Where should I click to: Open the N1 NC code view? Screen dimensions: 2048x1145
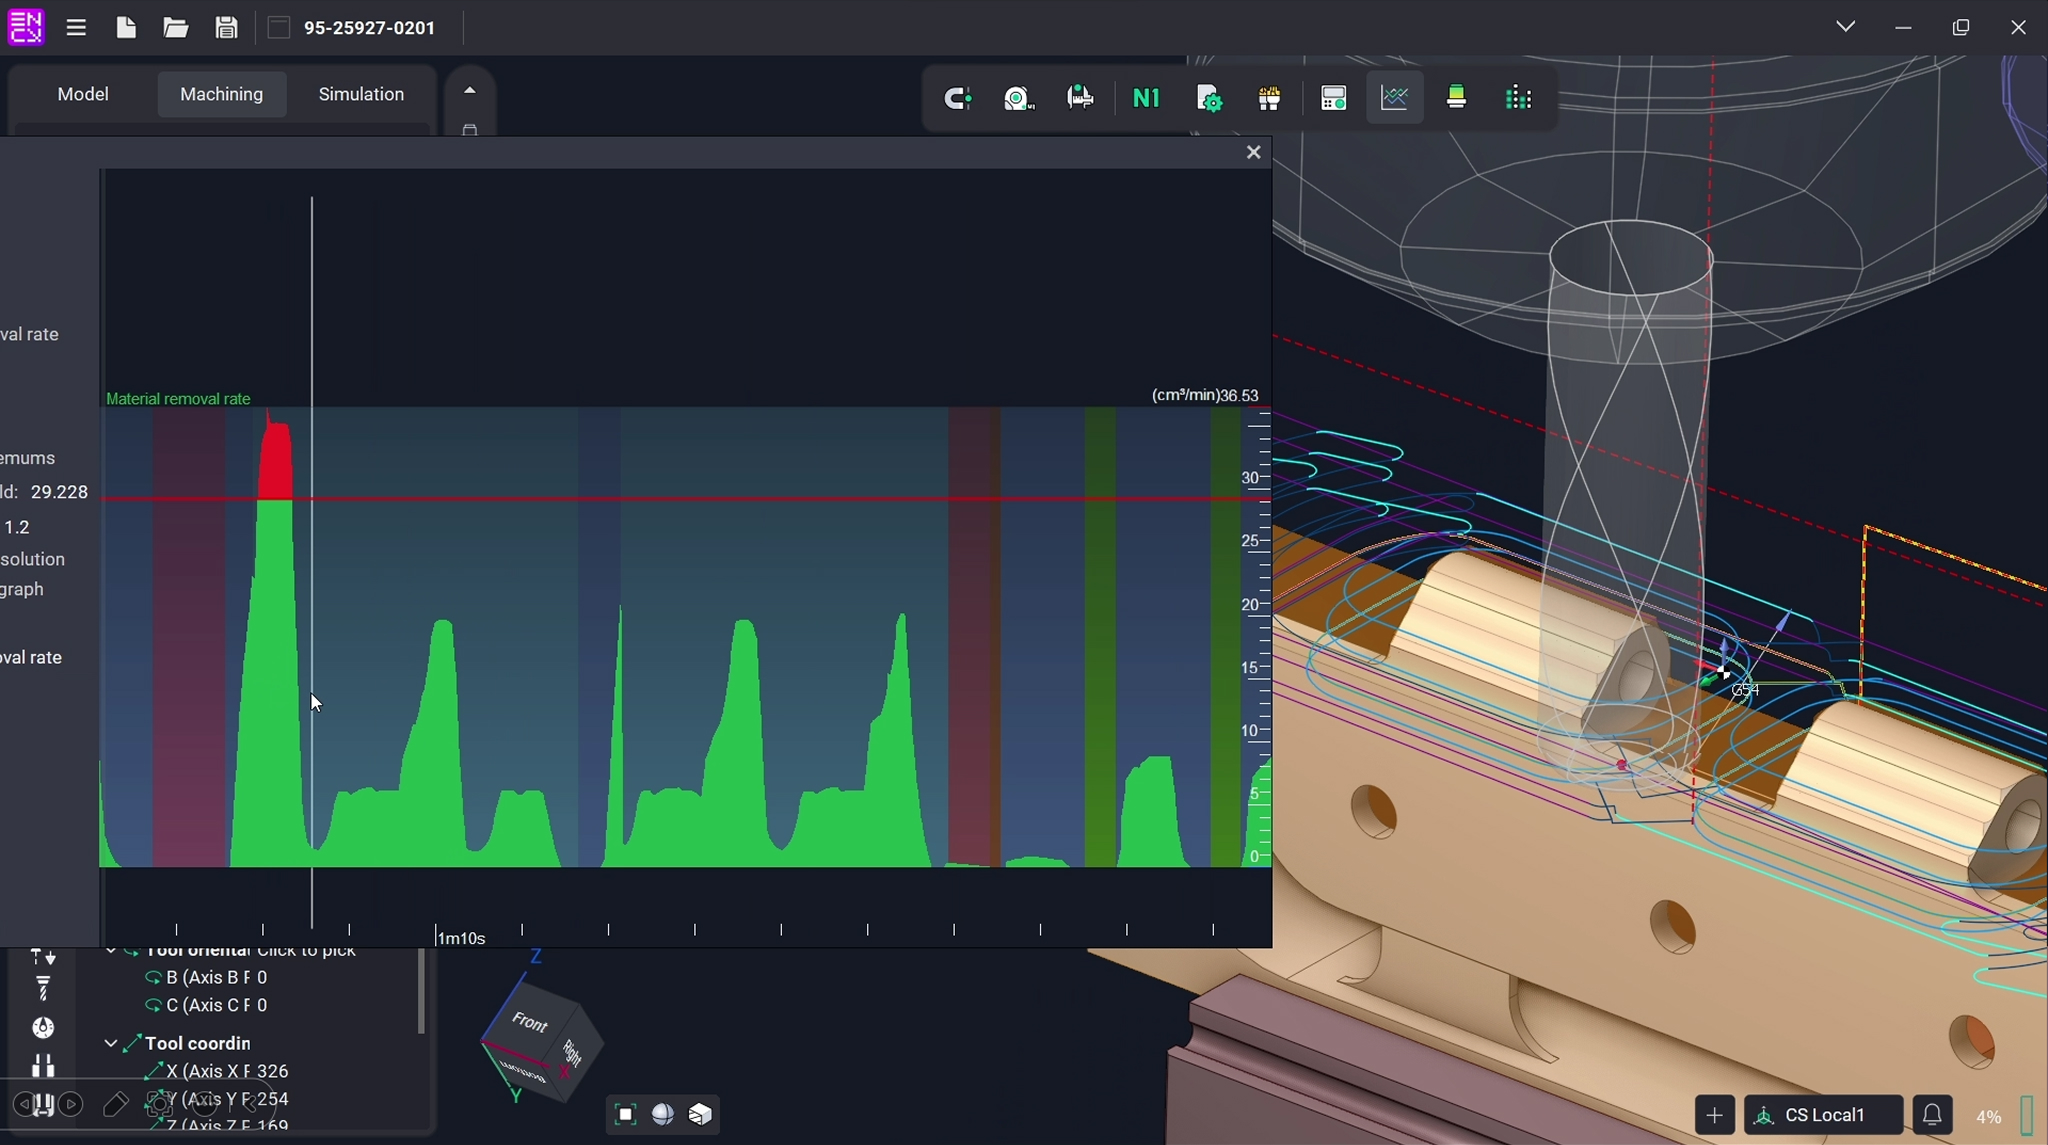click(x=1146, y=98)
